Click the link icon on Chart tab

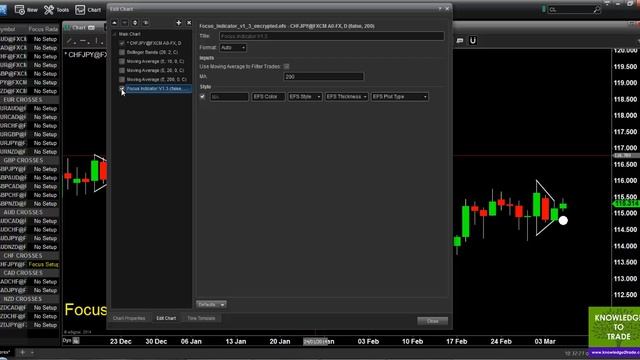point(91,28)
